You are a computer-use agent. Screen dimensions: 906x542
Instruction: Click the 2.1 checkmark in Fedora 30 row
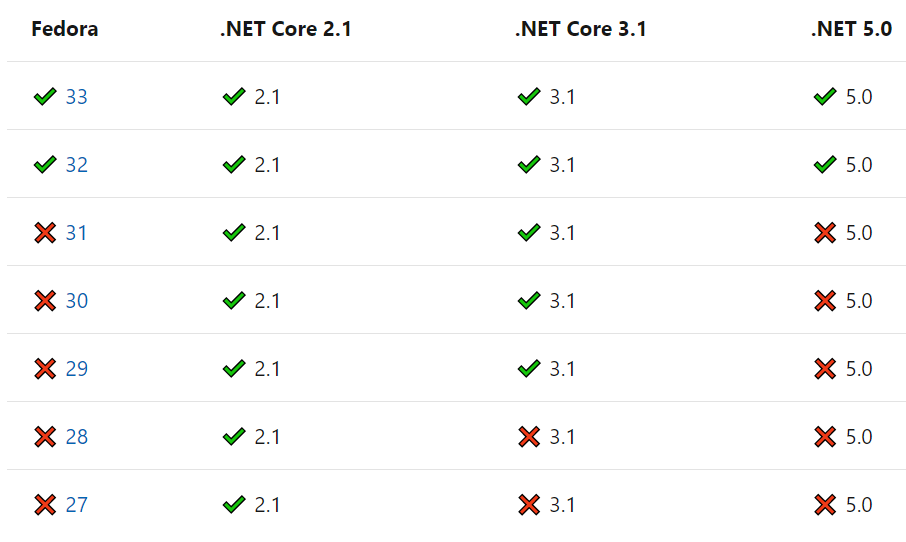(234, 300)
